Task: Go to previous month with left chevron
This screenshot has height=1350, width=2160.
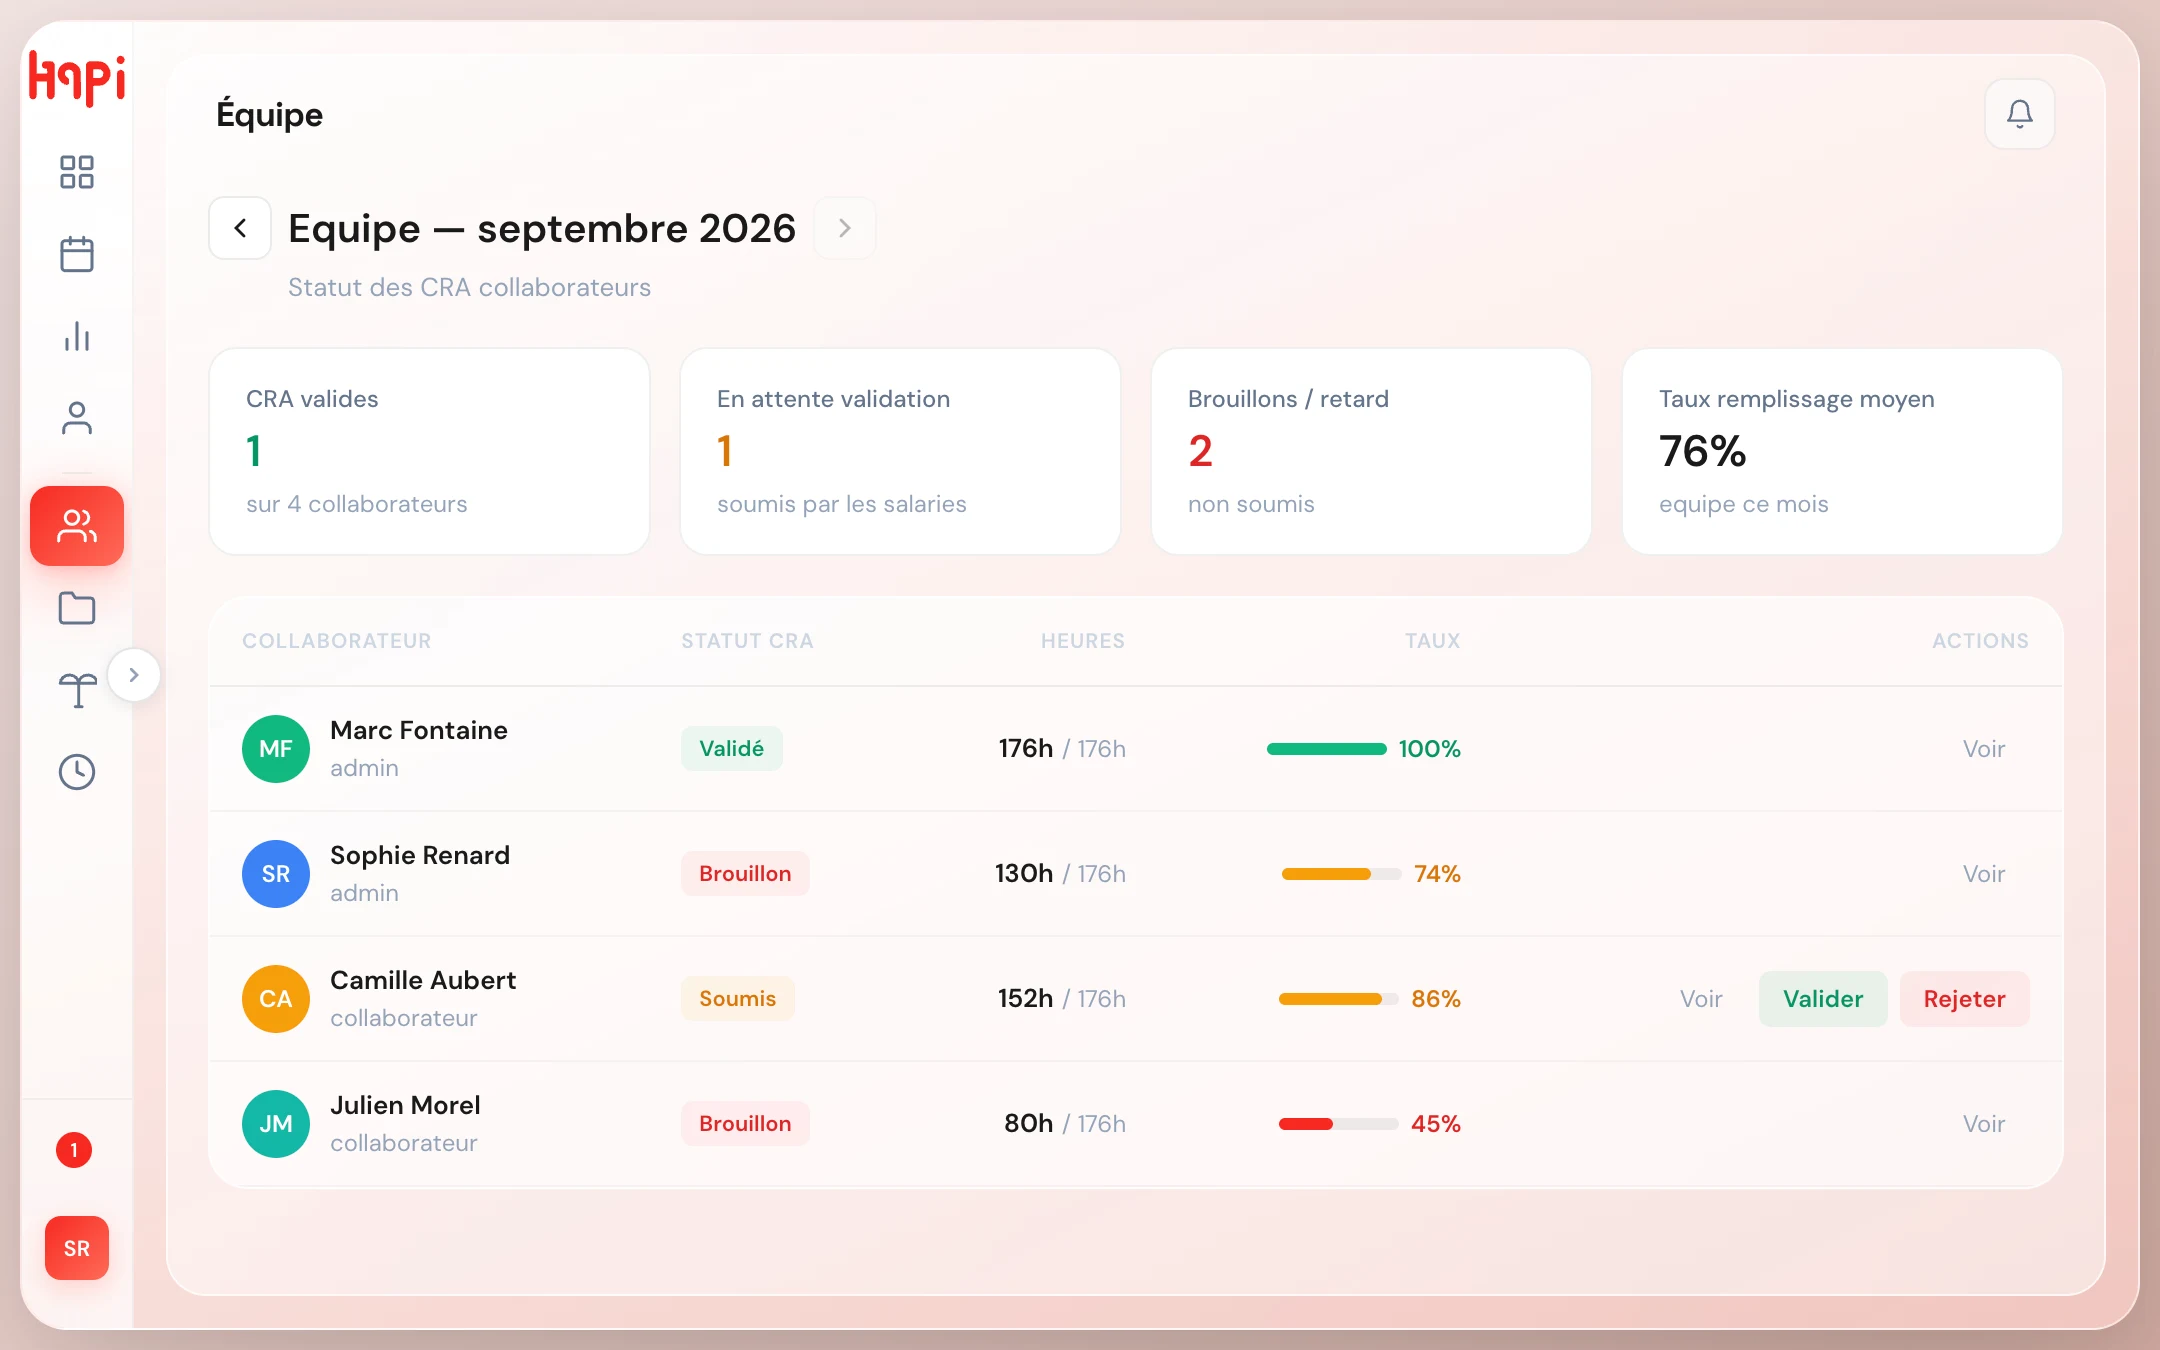Action: pyautogui.click(x=240, y=228)
